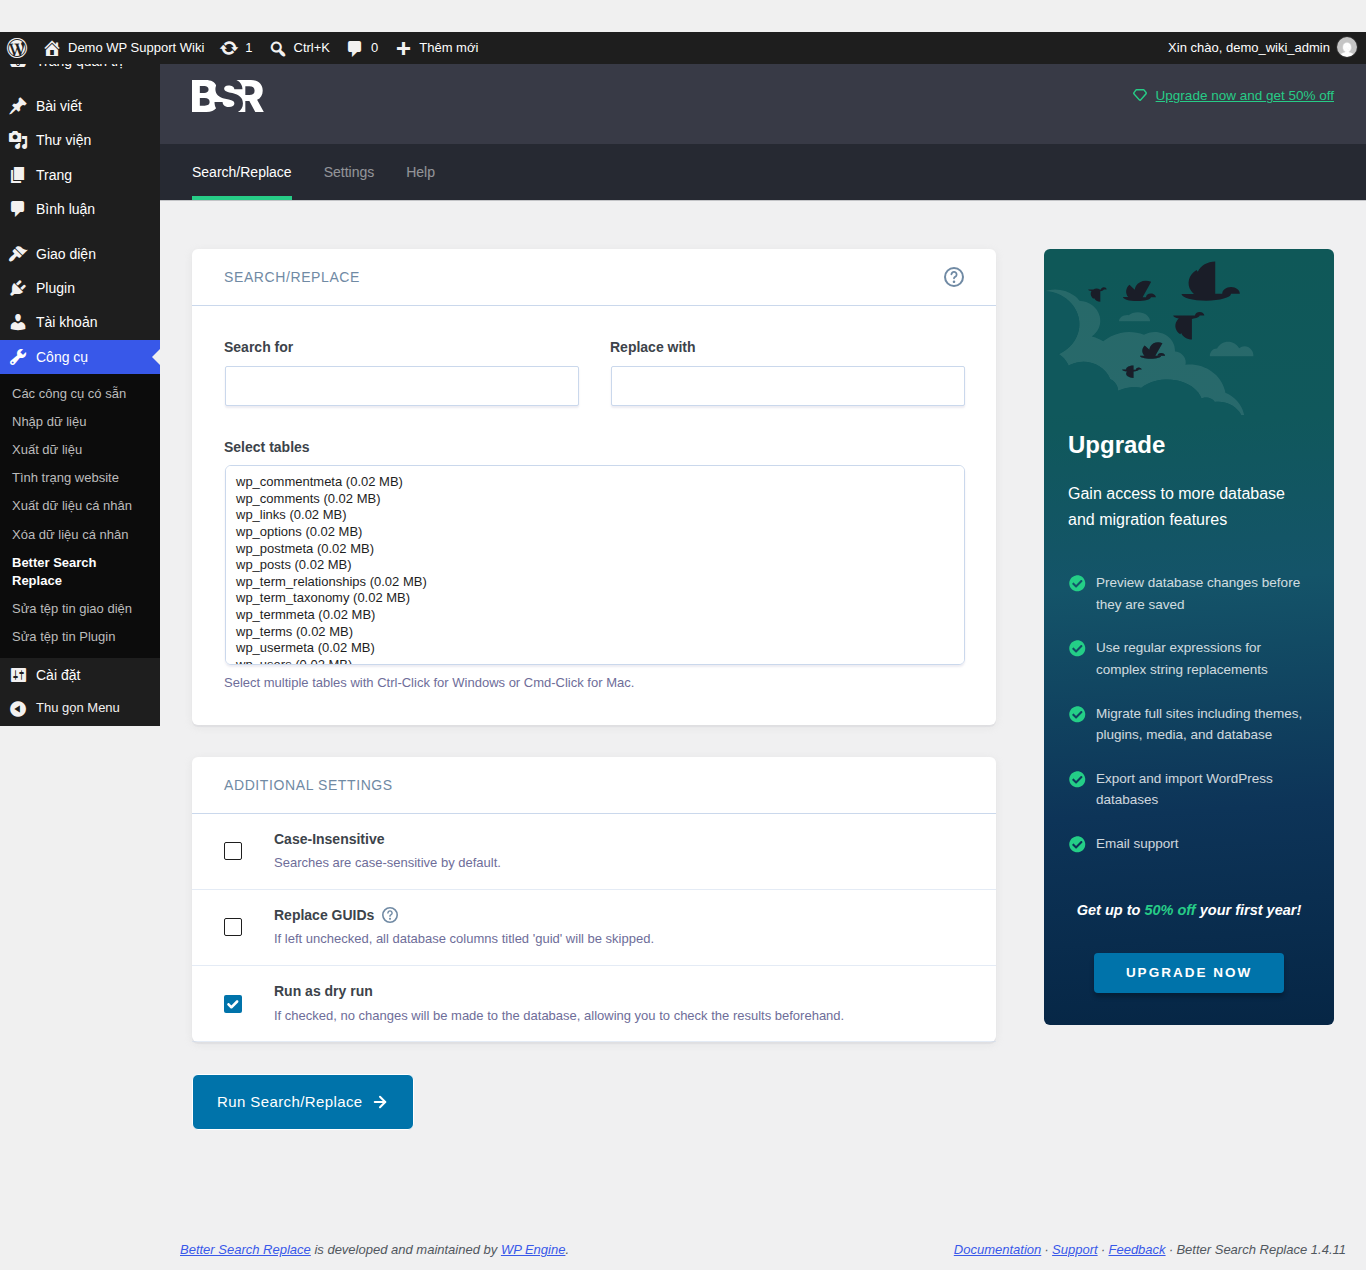
Task: Open the Feedback footer link
Action: point(1137,1250)
